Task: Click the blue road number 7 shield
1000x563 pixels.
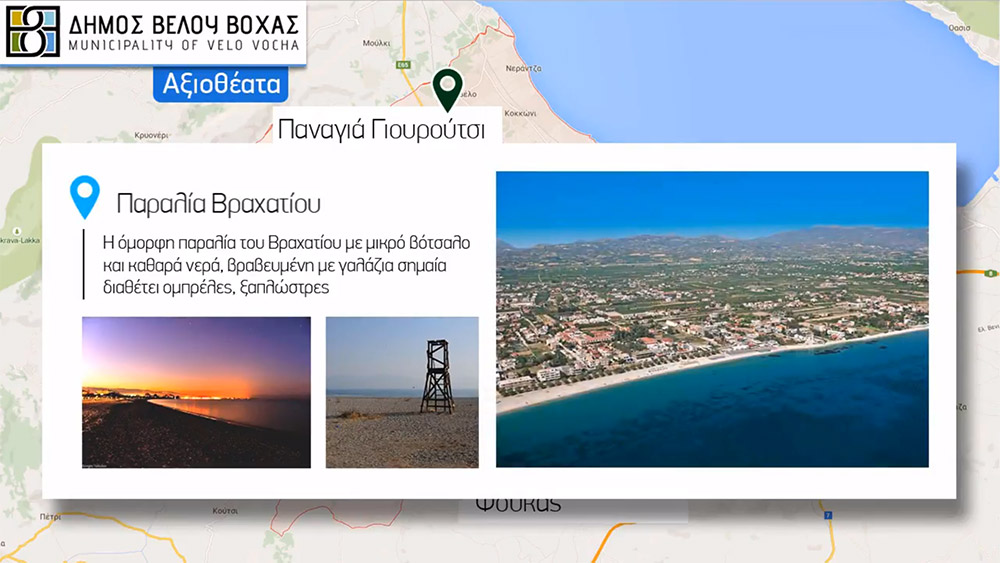Action: point(828,515)
